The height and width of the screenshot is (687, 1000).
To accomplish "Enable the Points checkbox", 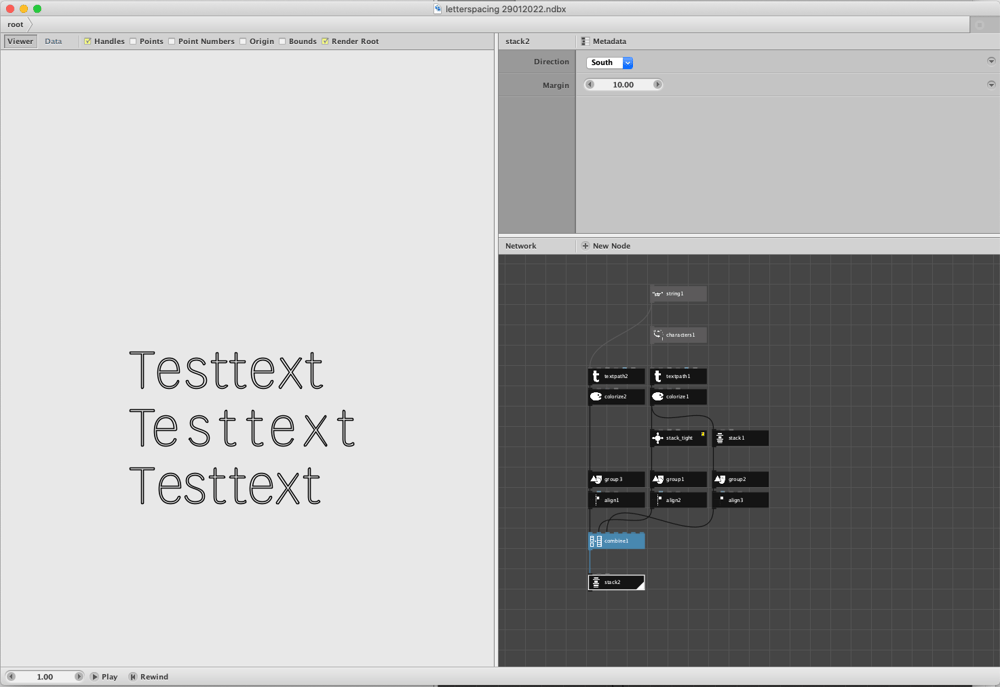I will click(x=133, y=41).
